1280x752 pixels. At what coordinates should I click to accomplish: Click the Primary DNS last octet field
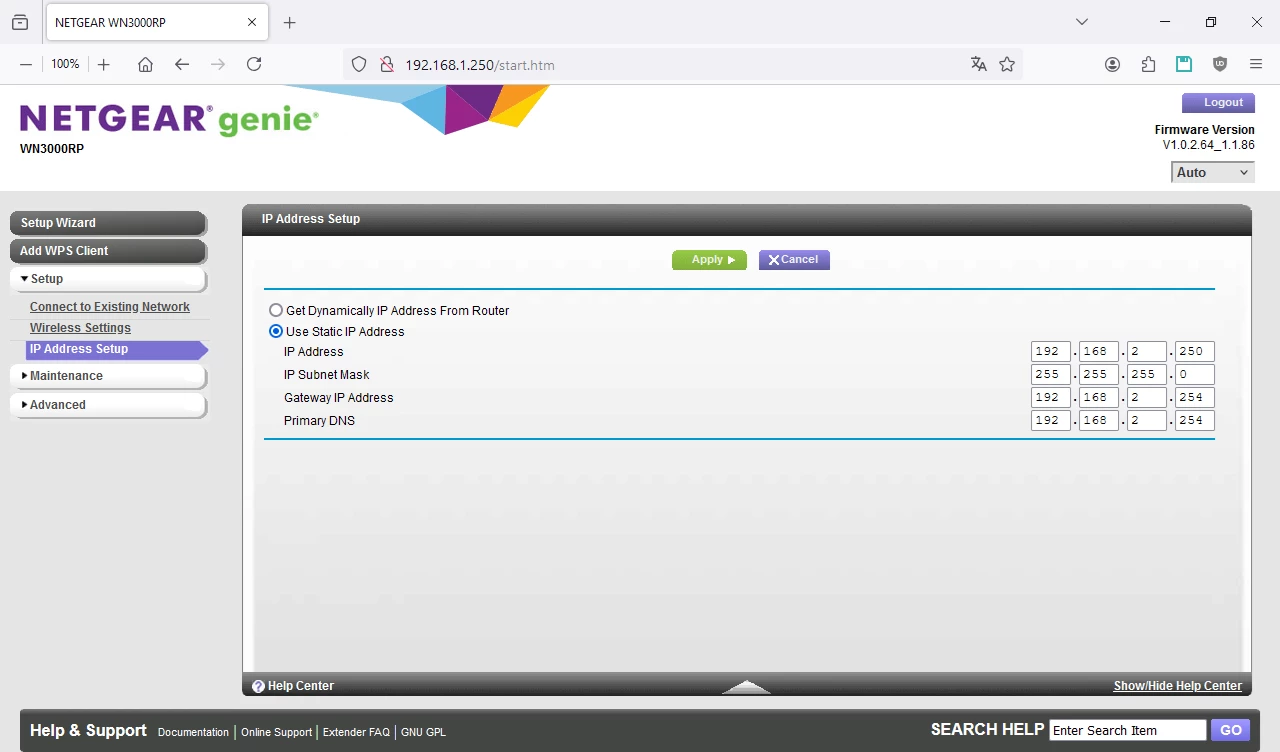pos(1195,421)
